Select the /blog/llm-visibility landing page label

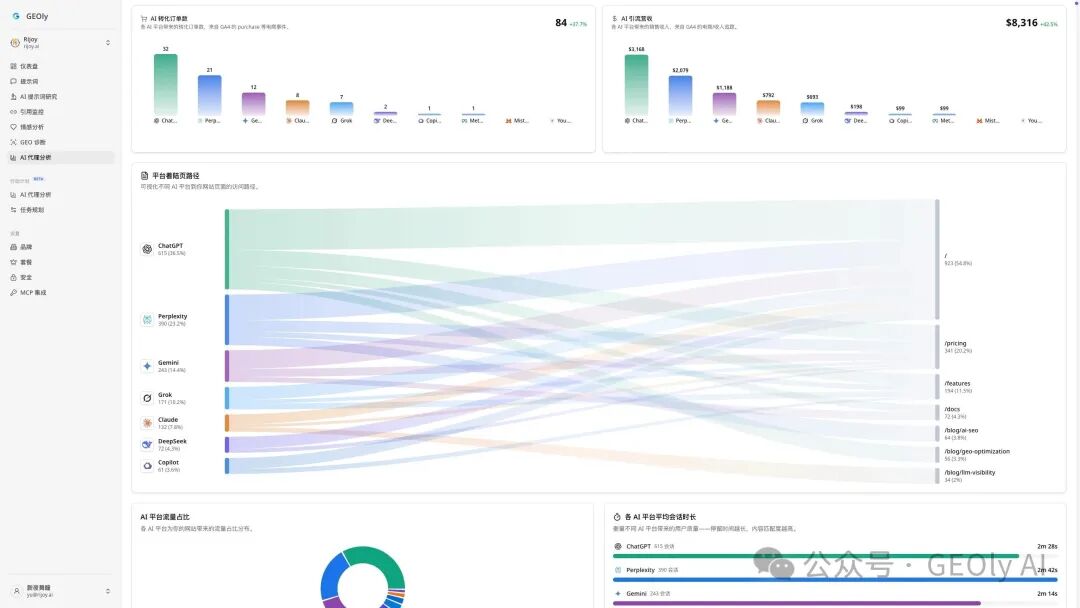tap(970, 472)
